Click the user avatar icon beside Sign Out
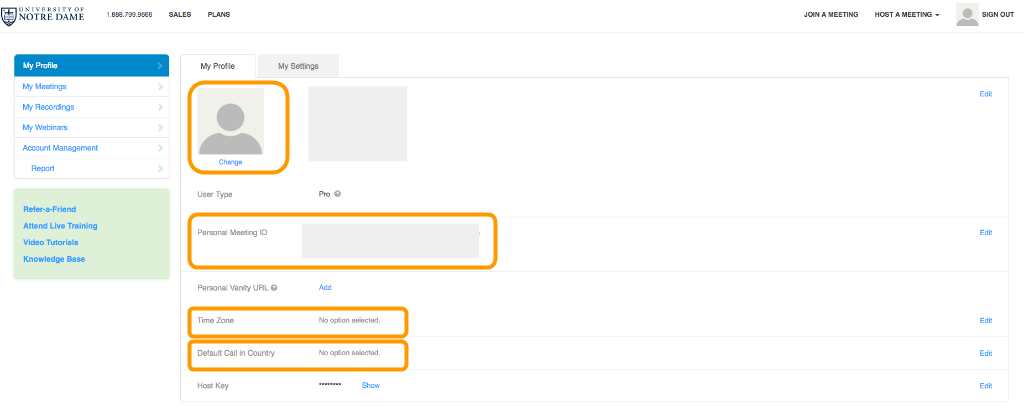The width and height of the screenshot is (1024, 414). point(967,15)
